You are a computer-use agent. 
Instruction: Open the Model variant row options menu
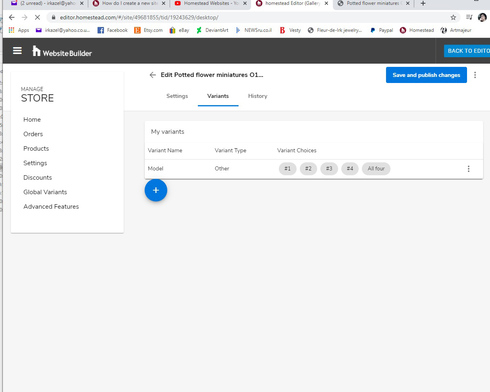tap(468, 169)
